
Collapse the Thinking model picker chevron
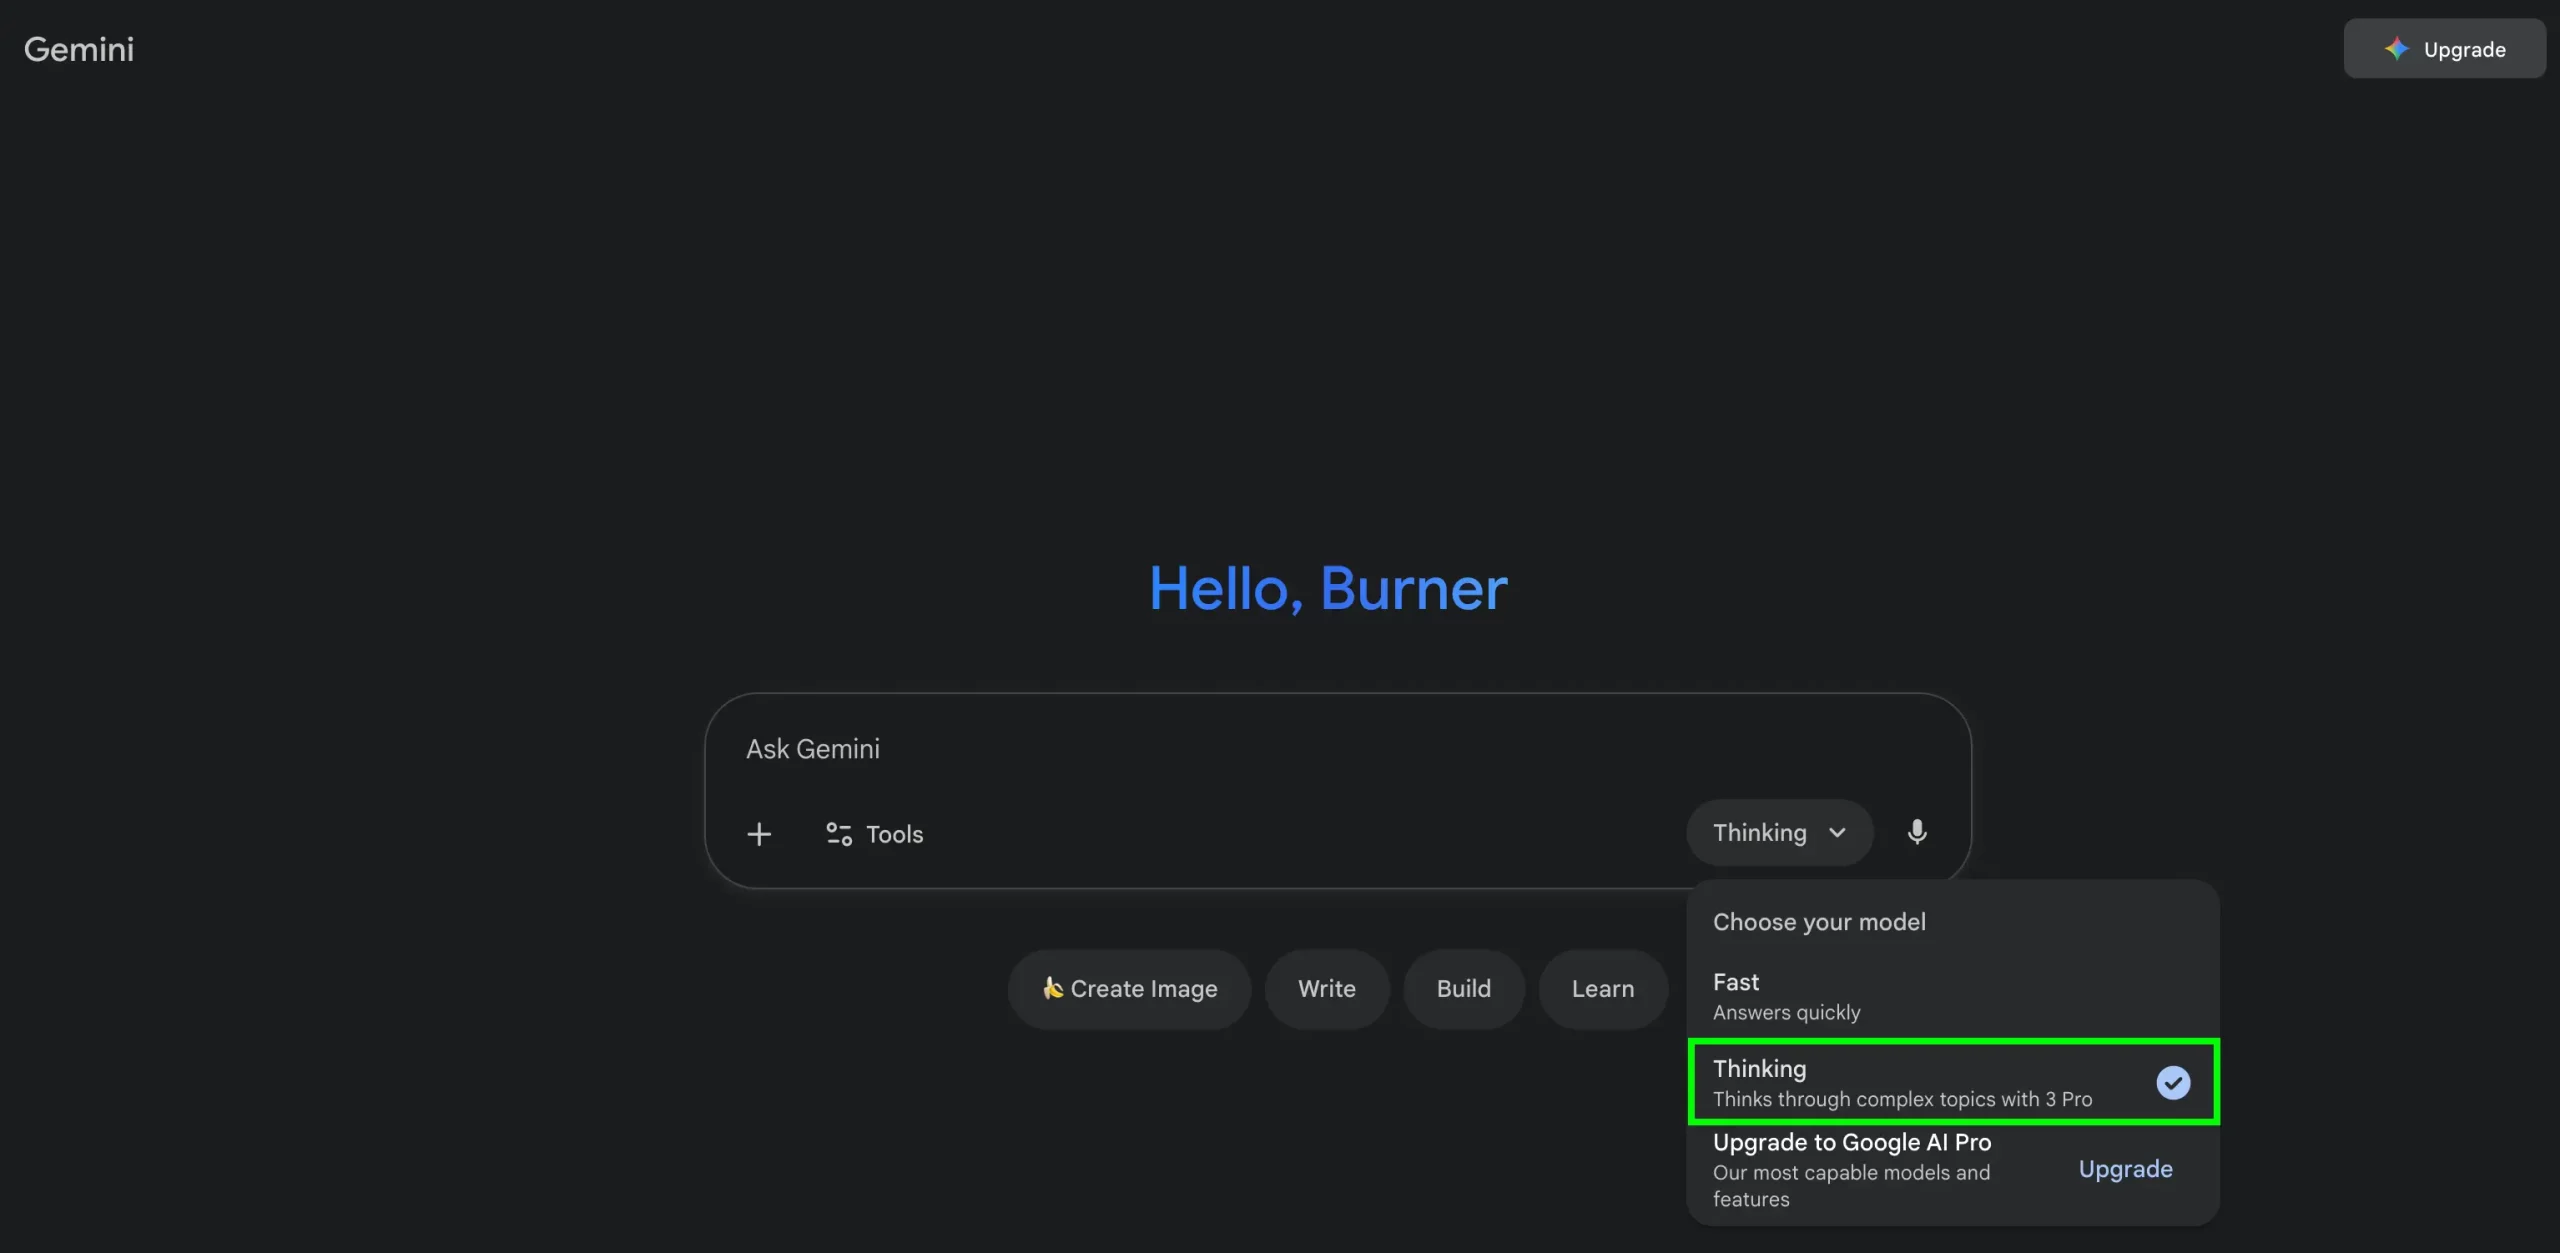point(1837,833)
